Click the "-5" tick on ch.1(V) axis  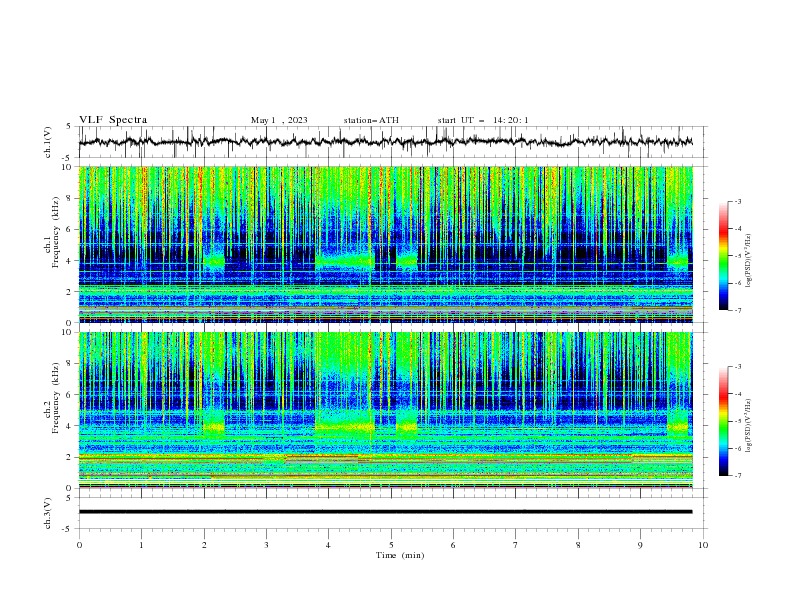68,158
